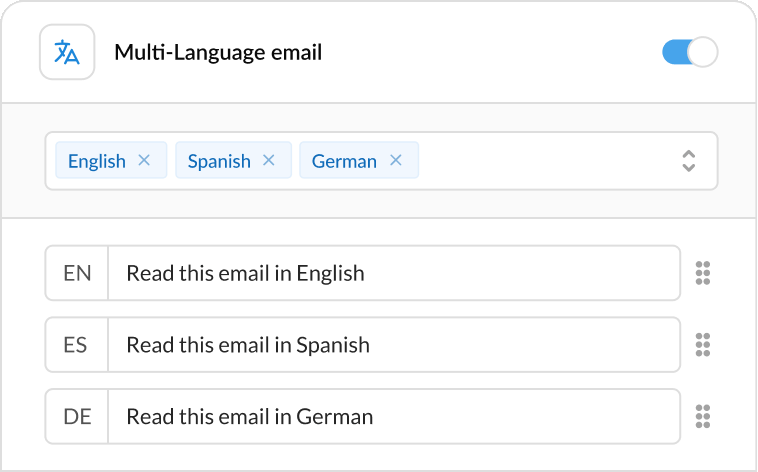Screen dimensions: 758x472
Task: Remove the German language tag
Action: point(395,160)
